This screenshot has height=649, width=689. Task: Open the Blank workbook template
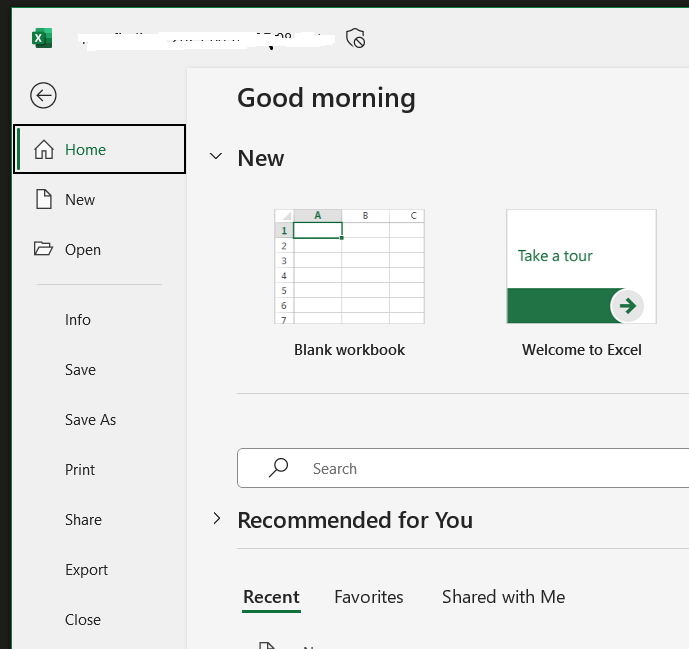tap(349, 267)
